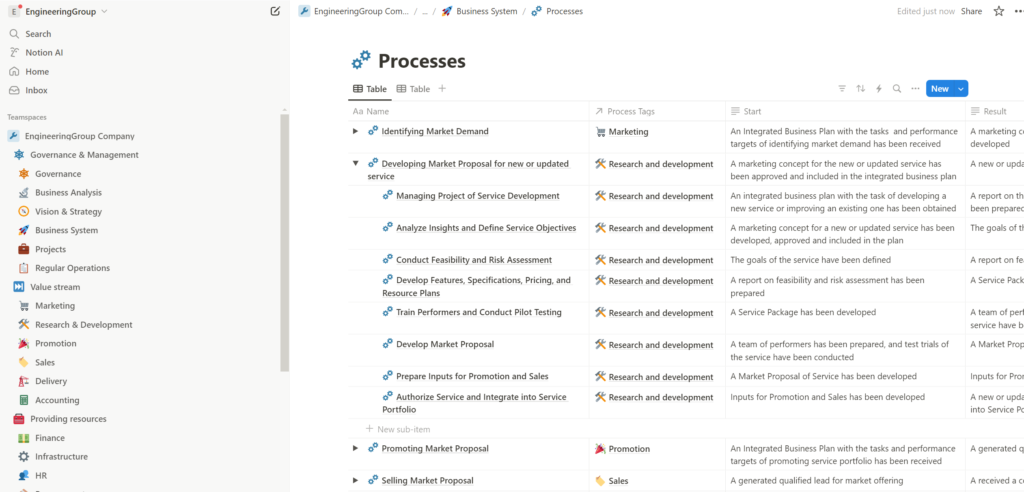Image resolution: width=1024 pixels, height=492 pixels.
Task: Open the Inbox in sidebar
Action: coord(36,90)
